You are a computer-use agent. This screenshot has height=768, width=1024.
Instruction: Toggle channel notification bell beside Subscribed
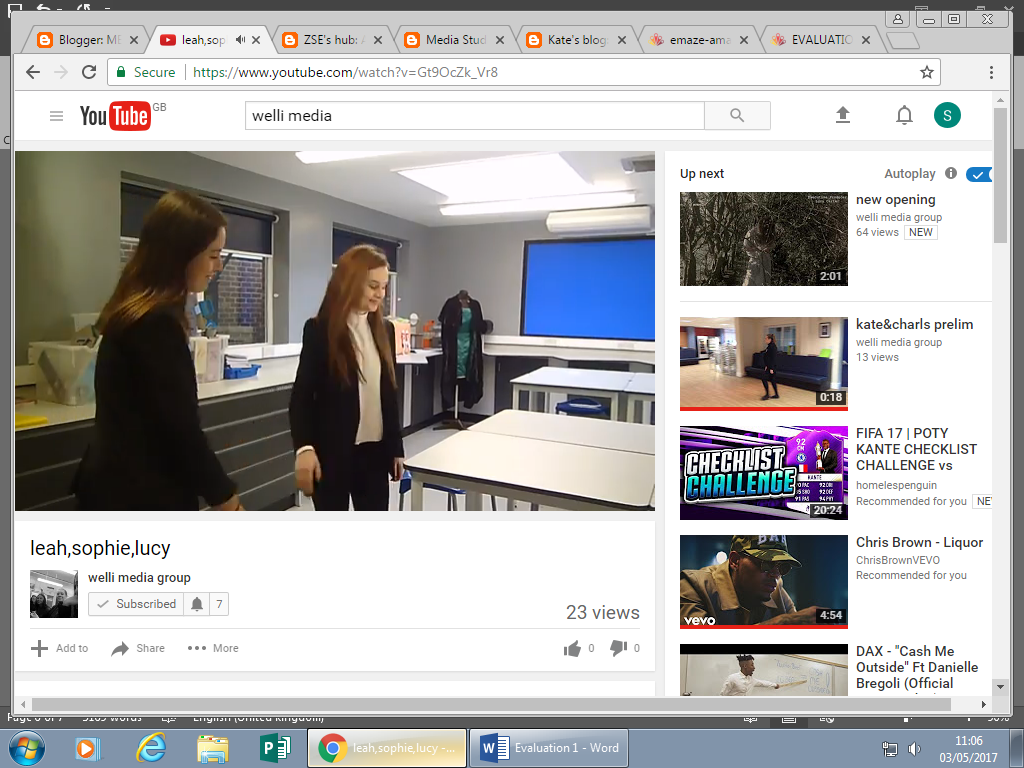click(197, 604)
